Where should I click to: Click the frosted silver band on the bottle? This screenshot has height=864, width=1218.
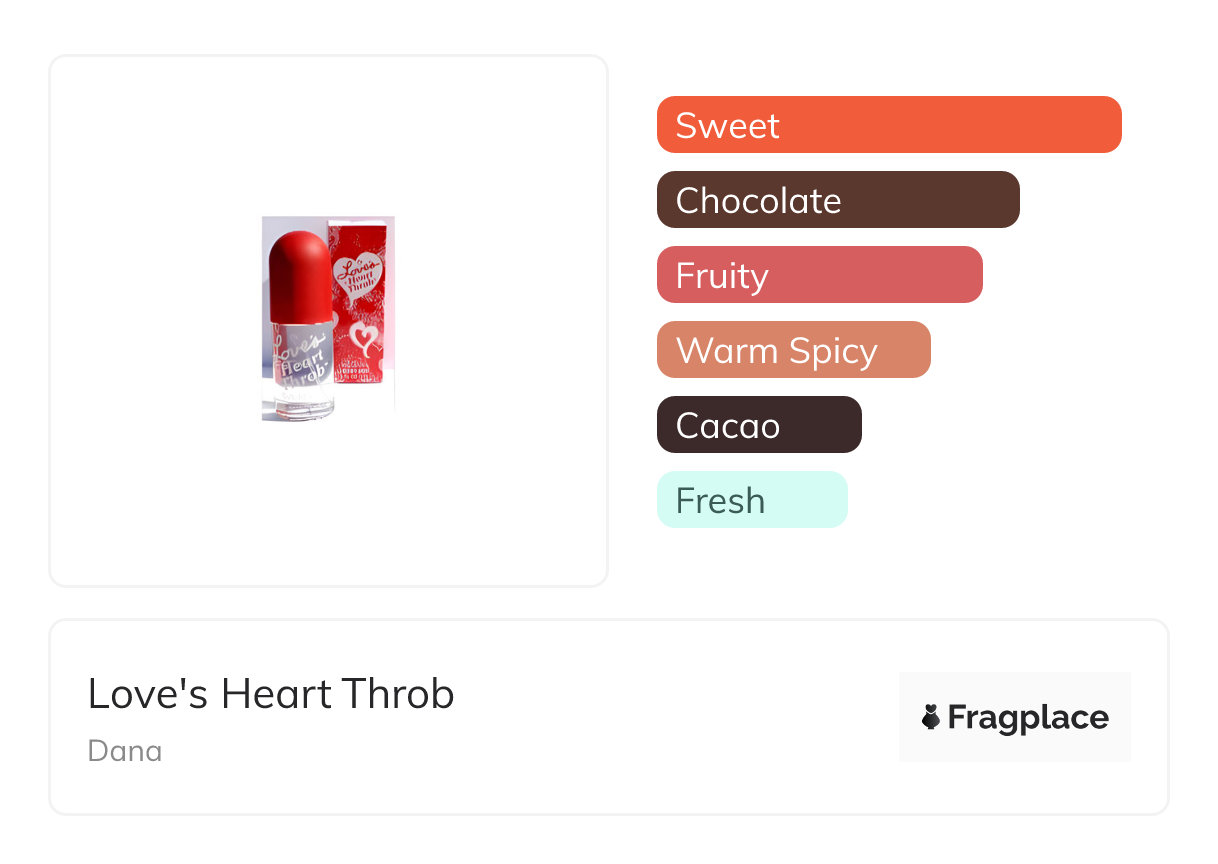click(x=301, y=327)
